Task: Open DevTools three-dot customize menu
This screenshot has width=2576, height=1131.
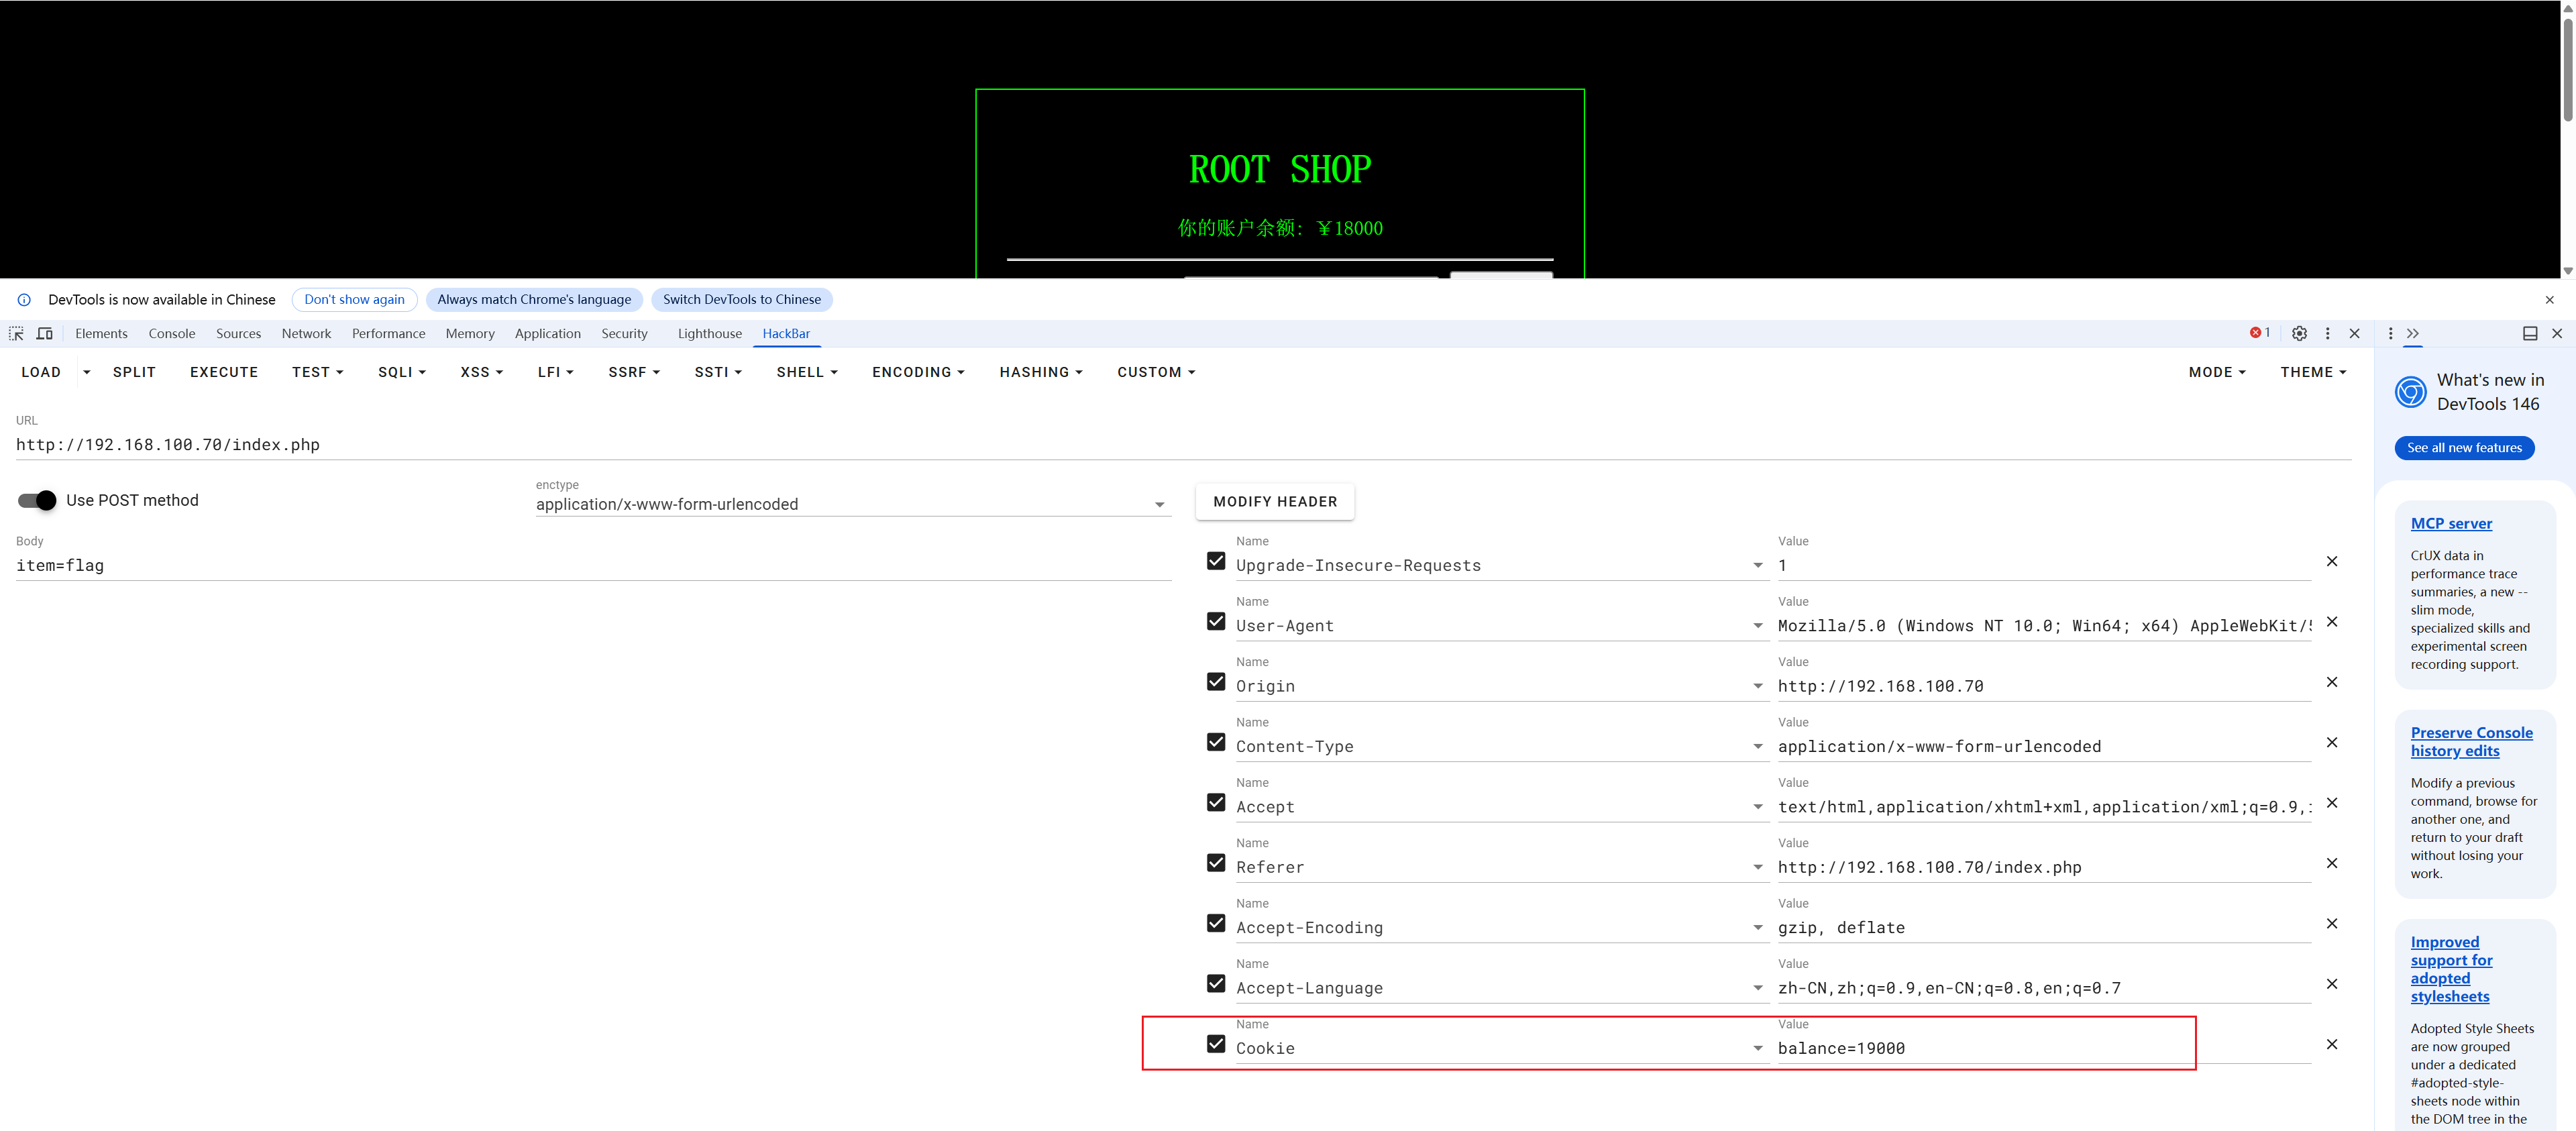Action: point(2327,333)
